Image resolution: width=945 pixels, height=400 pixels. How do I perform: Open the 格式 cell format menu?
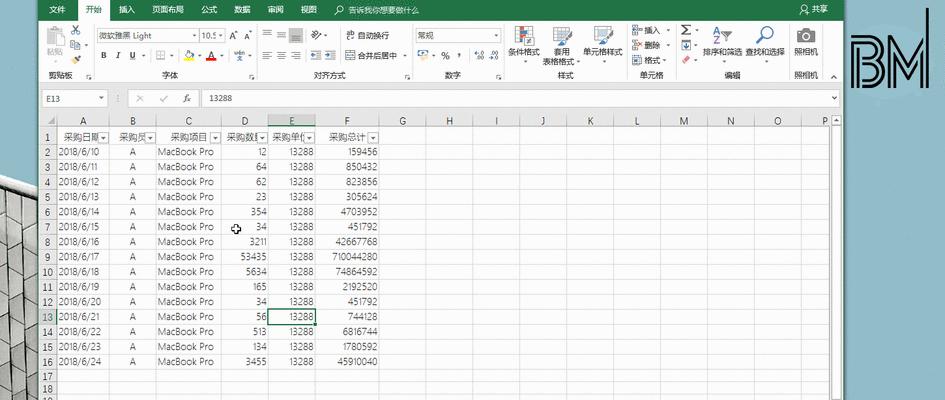click(651, 60)
